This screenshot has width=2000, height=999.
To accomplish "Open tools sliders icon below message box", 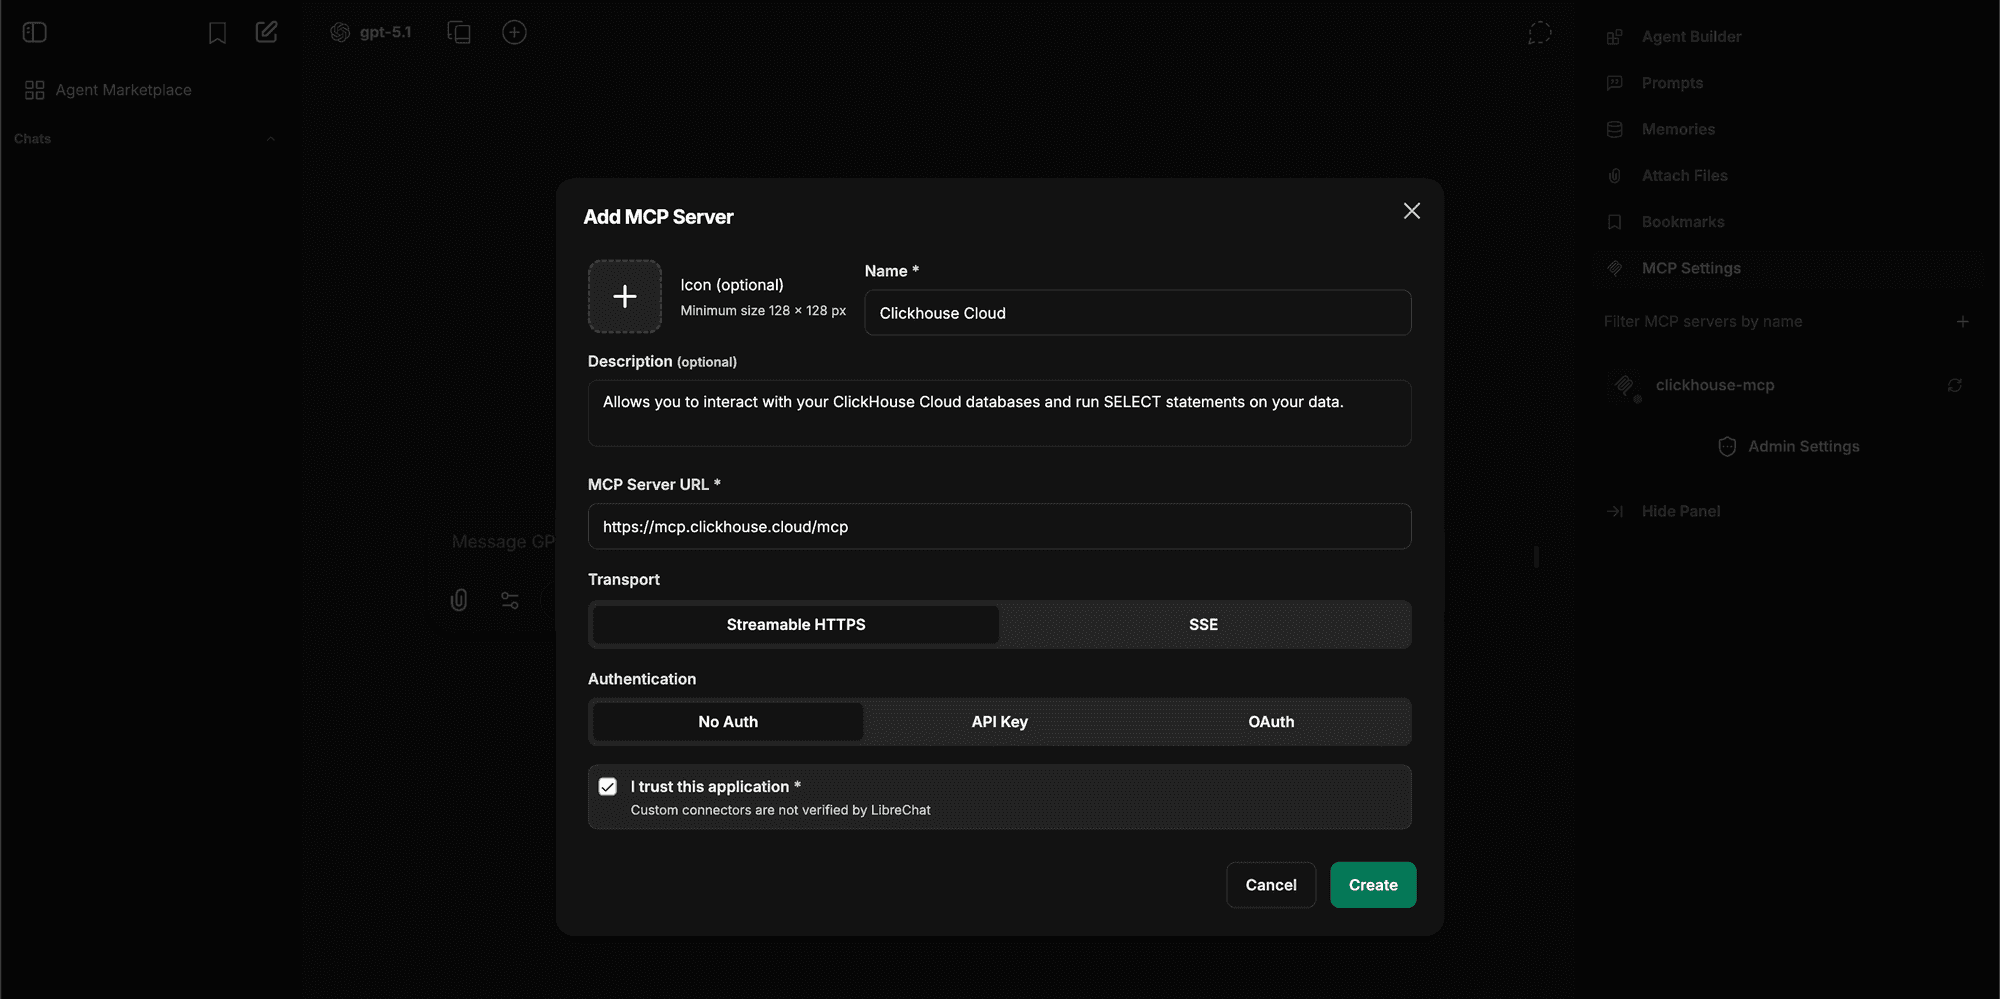I will 510,600.
